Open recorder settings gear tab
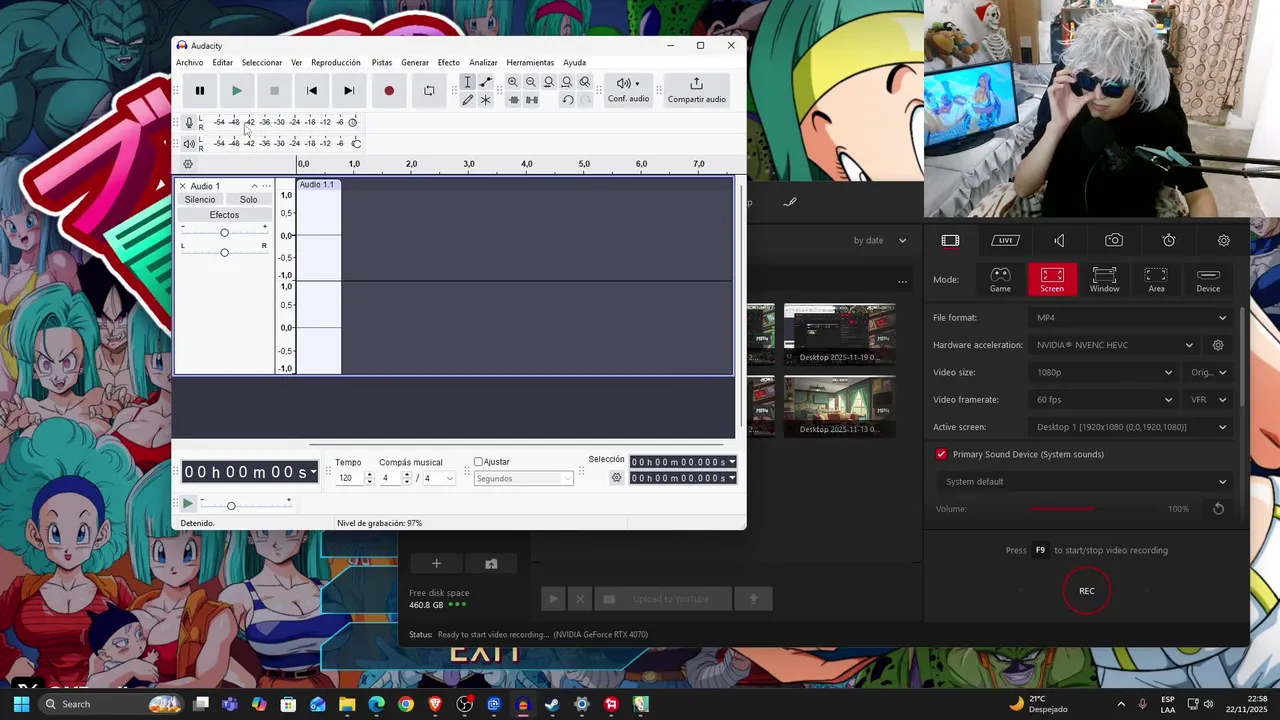The width and height of the screenshot is (1280, 720). [x=1223, y=240]
